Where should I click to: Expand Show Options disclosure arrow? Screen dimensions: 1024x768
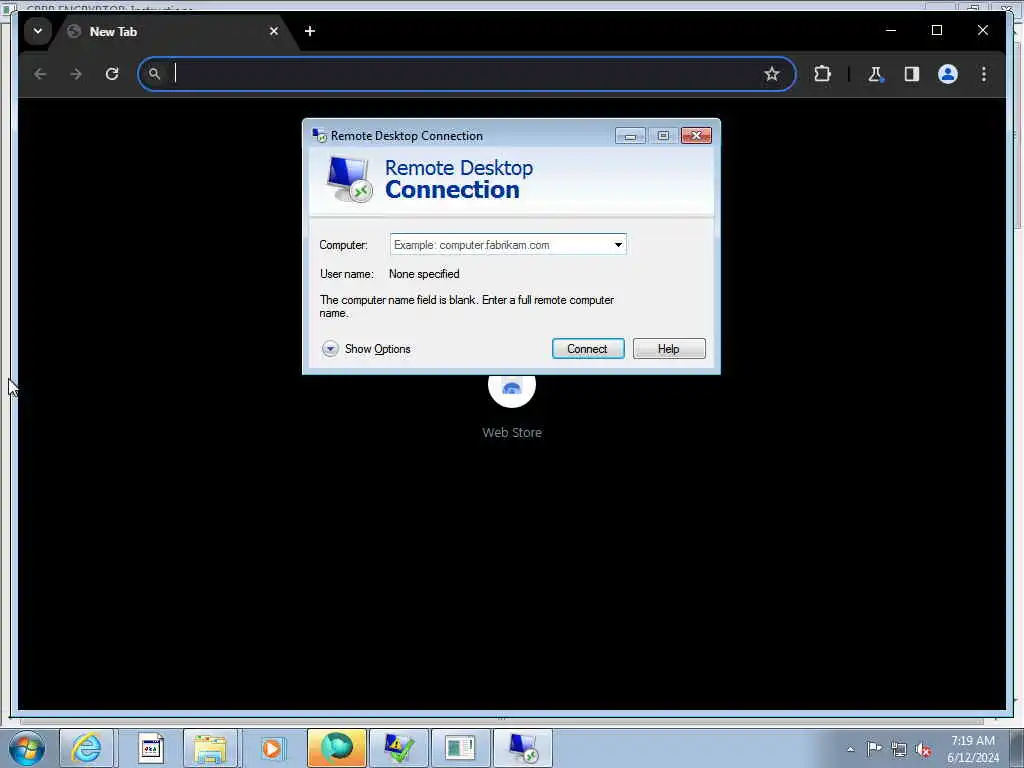330,349
